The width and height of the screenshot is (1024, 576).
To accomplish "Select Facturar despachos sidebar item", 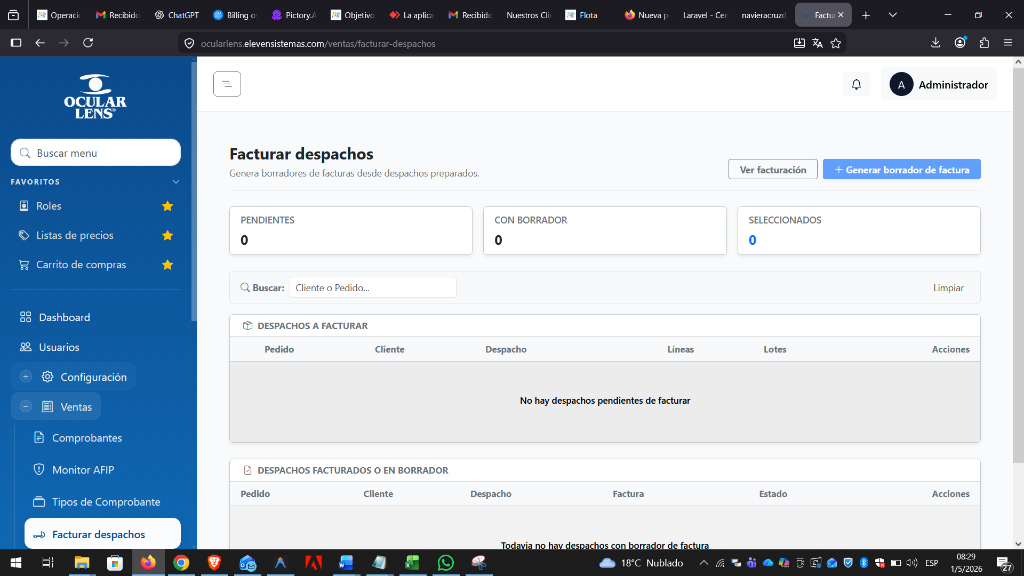I will [x=103, y=534].
